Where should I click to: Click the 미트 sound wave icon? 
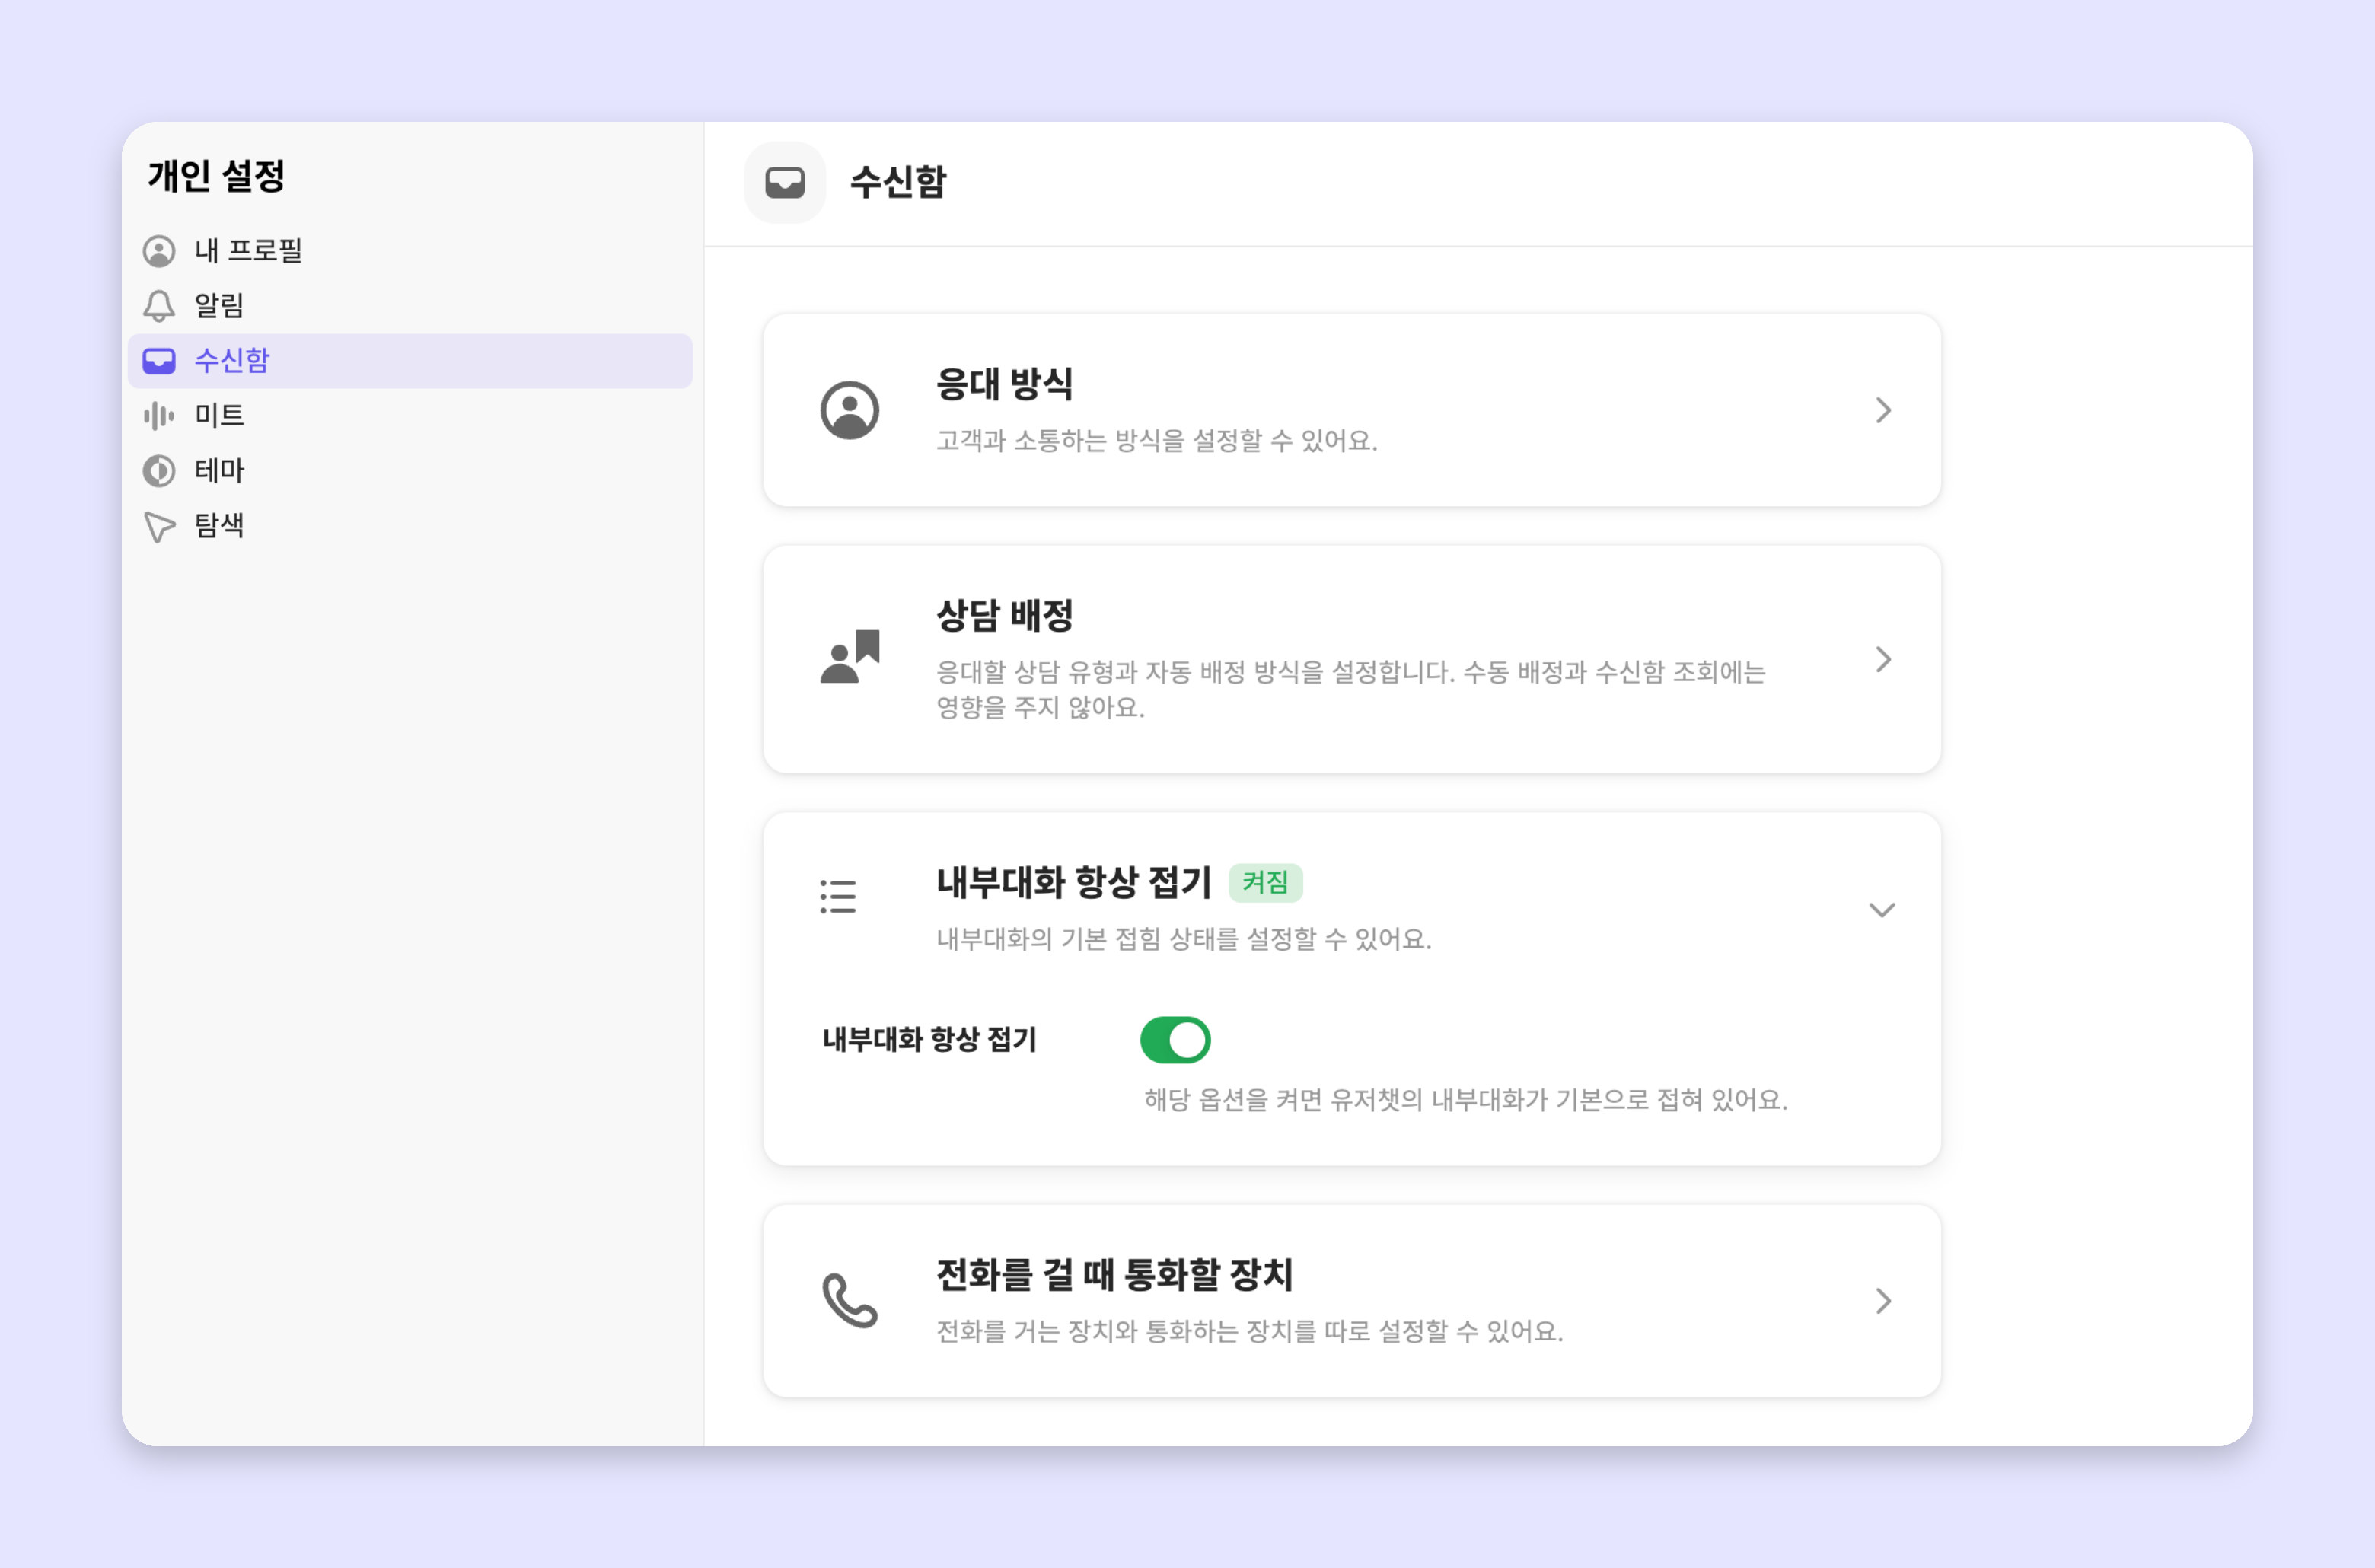tap(159, 415)
